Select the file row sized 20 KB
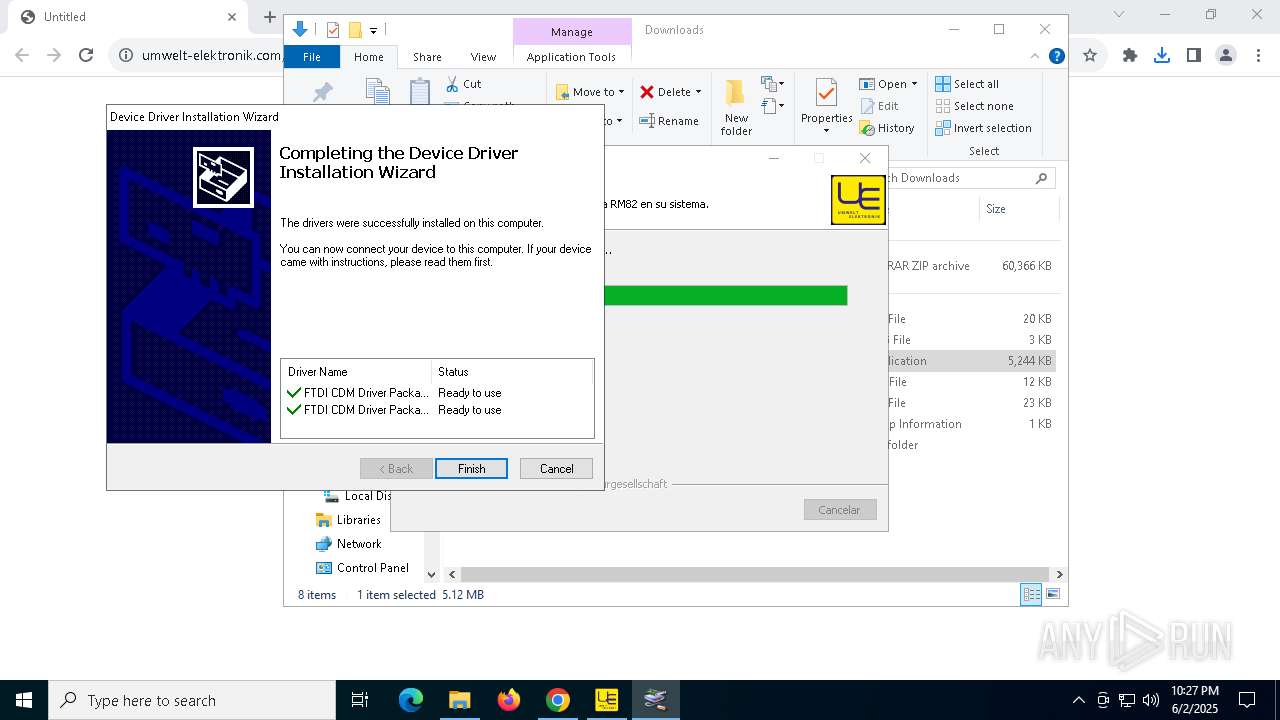 click(x=970, y=319)
